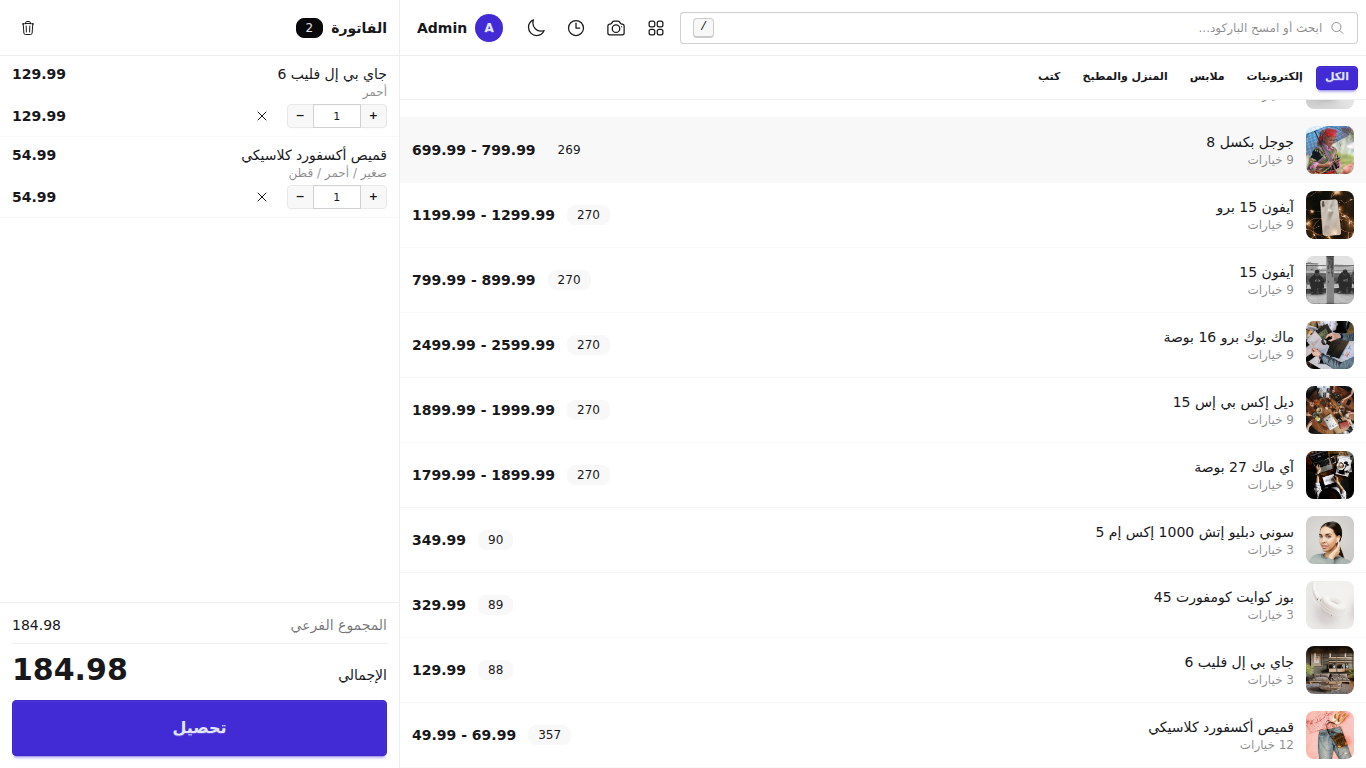Click the invoice item count badge 2
Screen dimensions: 1366x768
point(310,28)
